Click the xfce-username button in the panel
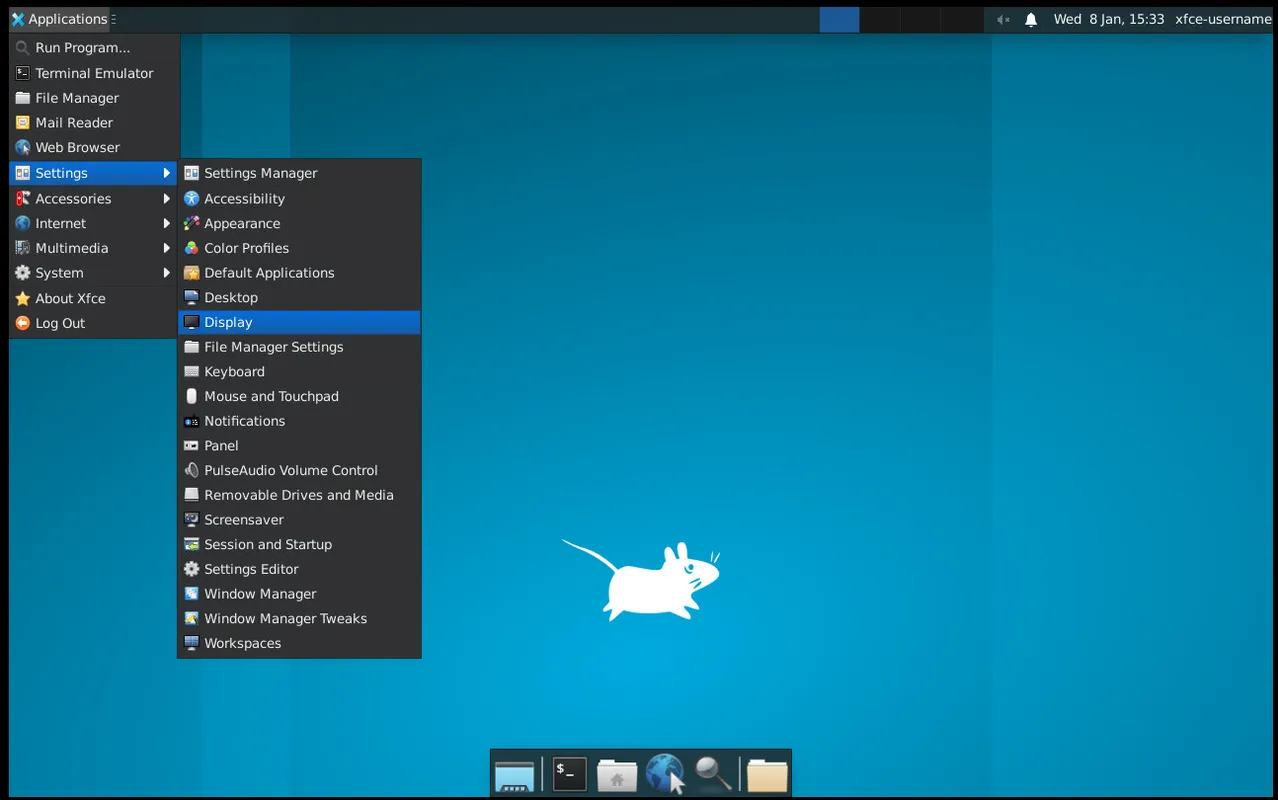Image resolution: width=1278 pixels, height=800 pixels. click(1222, 19)
